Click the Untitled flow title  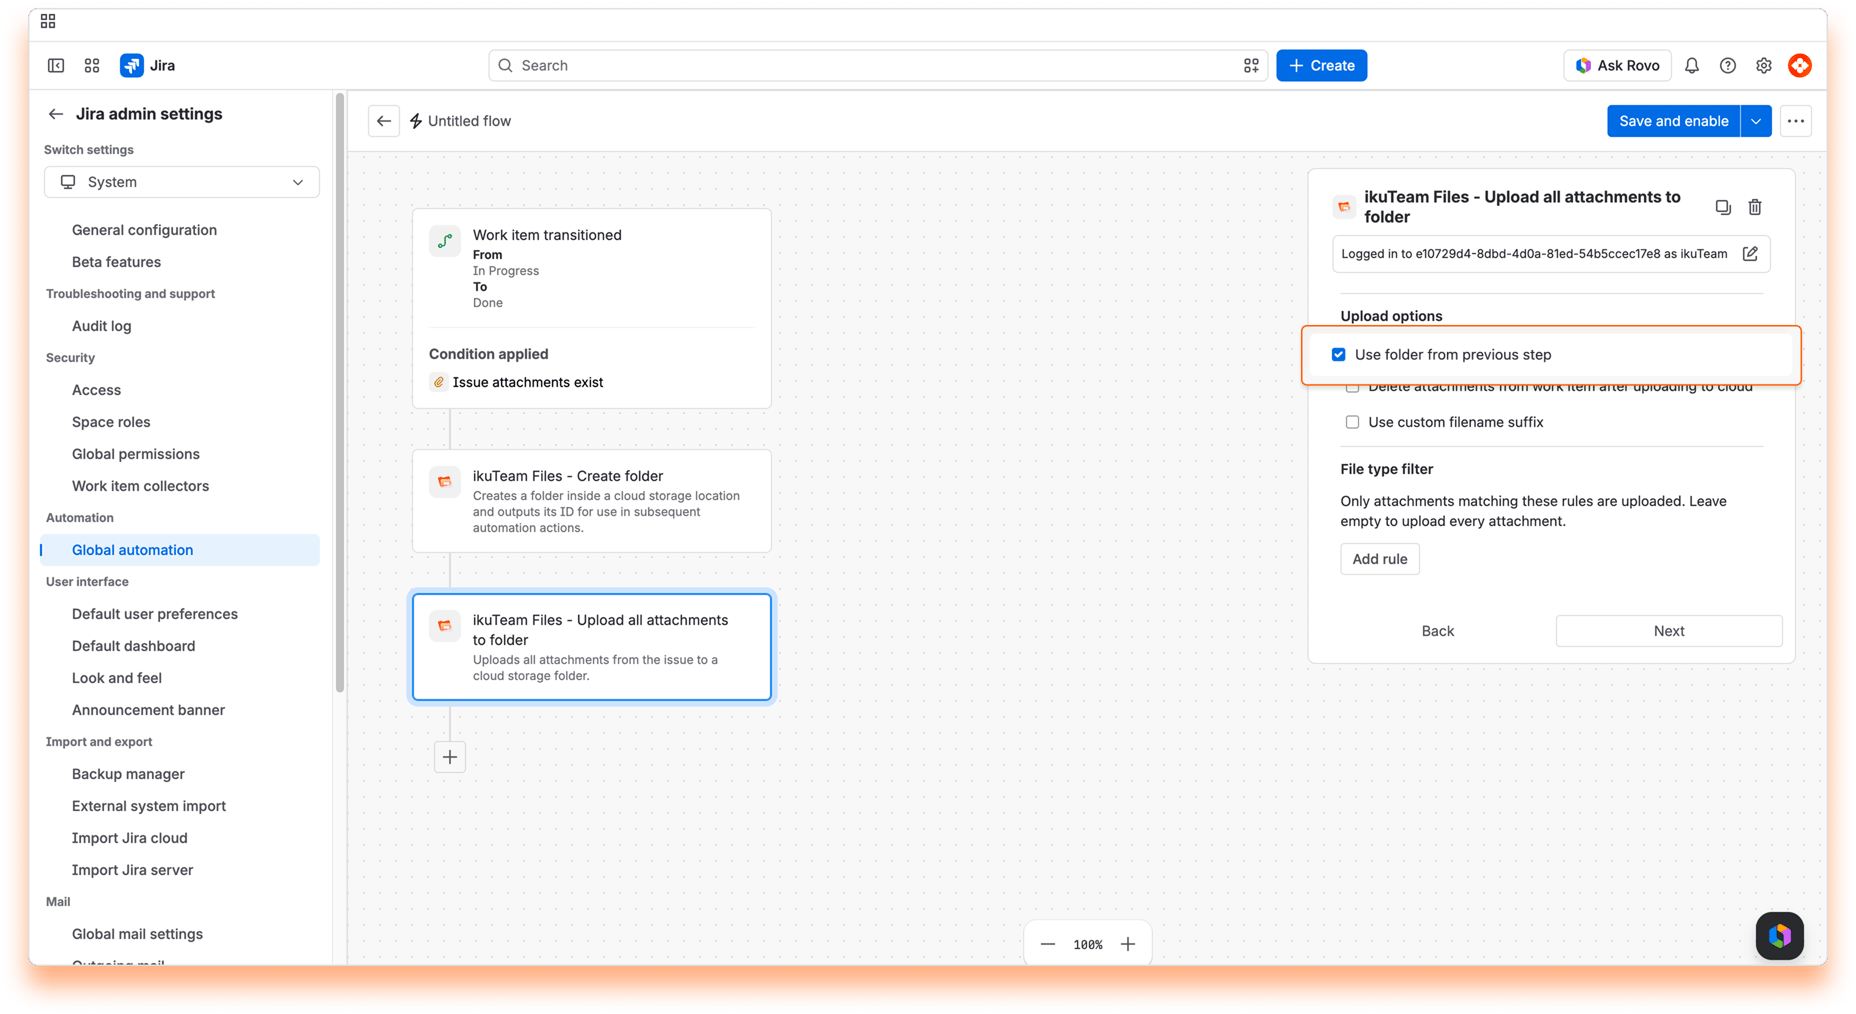click(x=469, y=121)
